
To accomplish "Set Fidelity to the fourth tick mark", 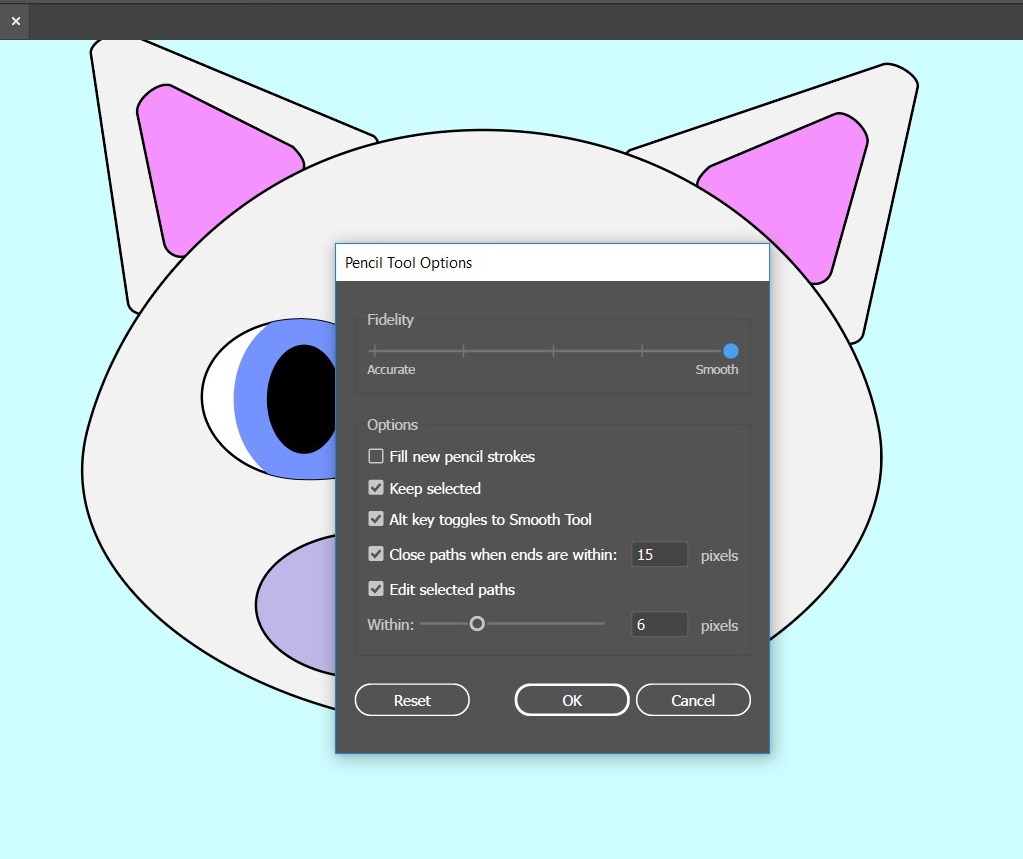I will (642, 351).
